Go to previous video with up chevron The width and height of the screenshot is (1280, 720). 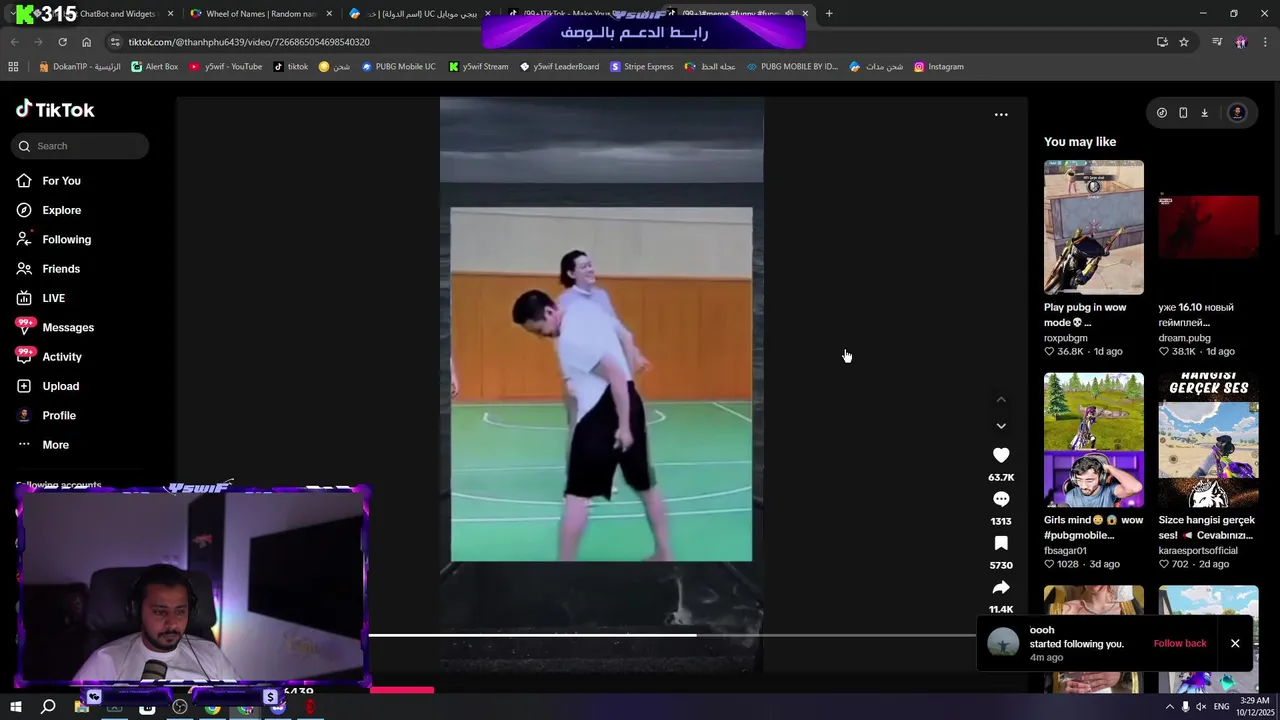(x=1001, y=399)
